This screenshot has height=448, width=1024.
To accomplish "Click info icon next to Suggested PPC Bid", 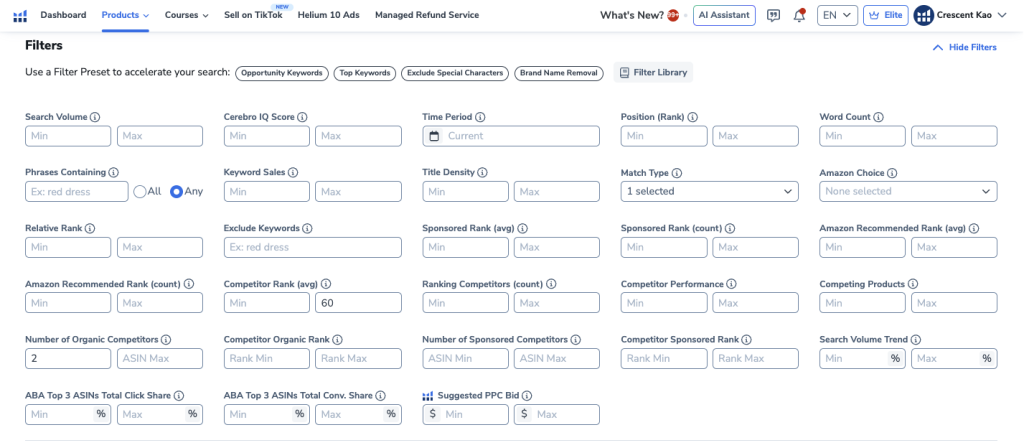I will 527,396.
